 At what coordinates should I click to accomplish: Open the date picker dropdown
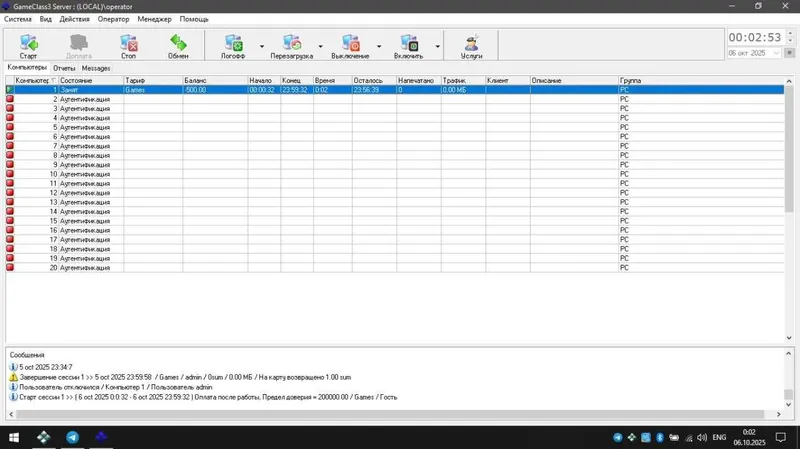(777, 53)
